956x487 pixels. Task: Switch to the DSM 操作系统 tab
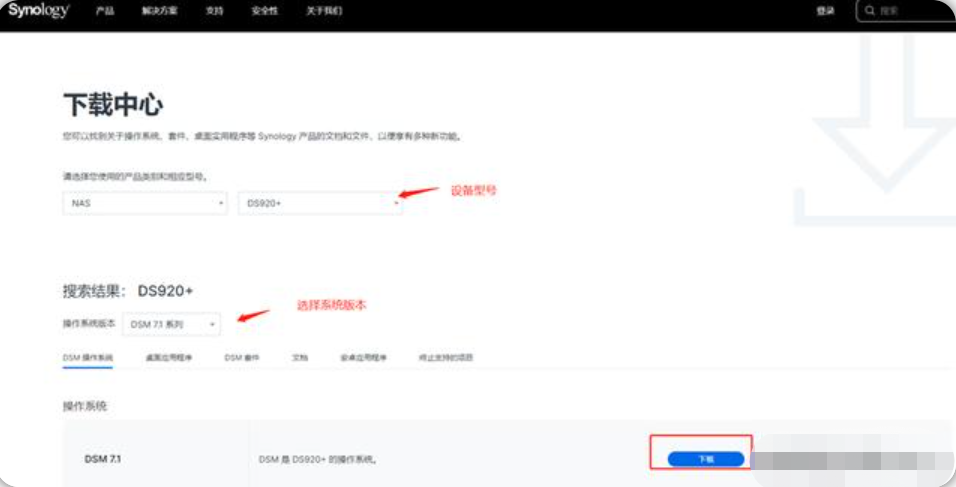(x=88, y=358)
